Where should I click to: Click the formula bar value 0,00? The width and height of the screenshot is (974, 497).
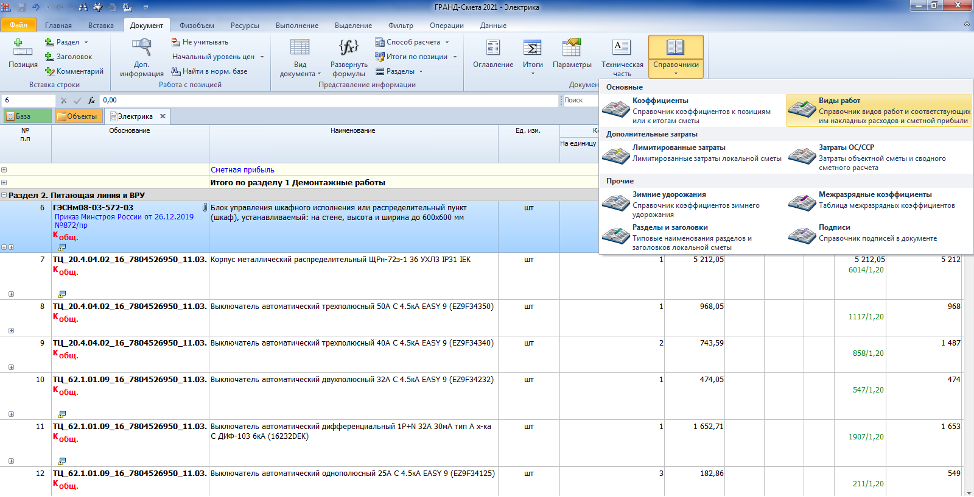coord(328,100)
